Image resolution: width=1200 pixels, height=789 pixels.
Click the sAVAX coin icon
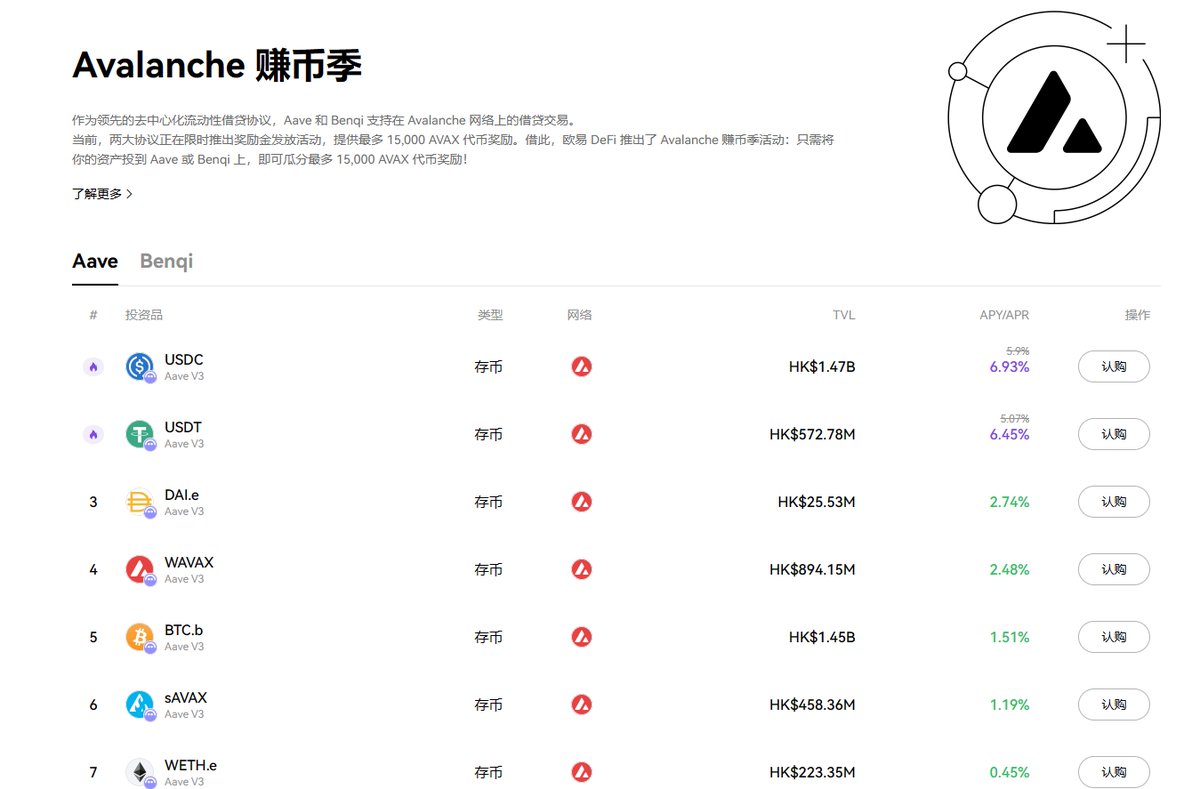(x=139, y=705)
